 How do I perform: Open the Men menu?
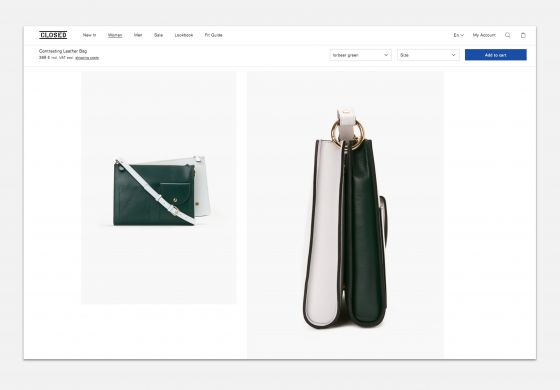point(138,35)
